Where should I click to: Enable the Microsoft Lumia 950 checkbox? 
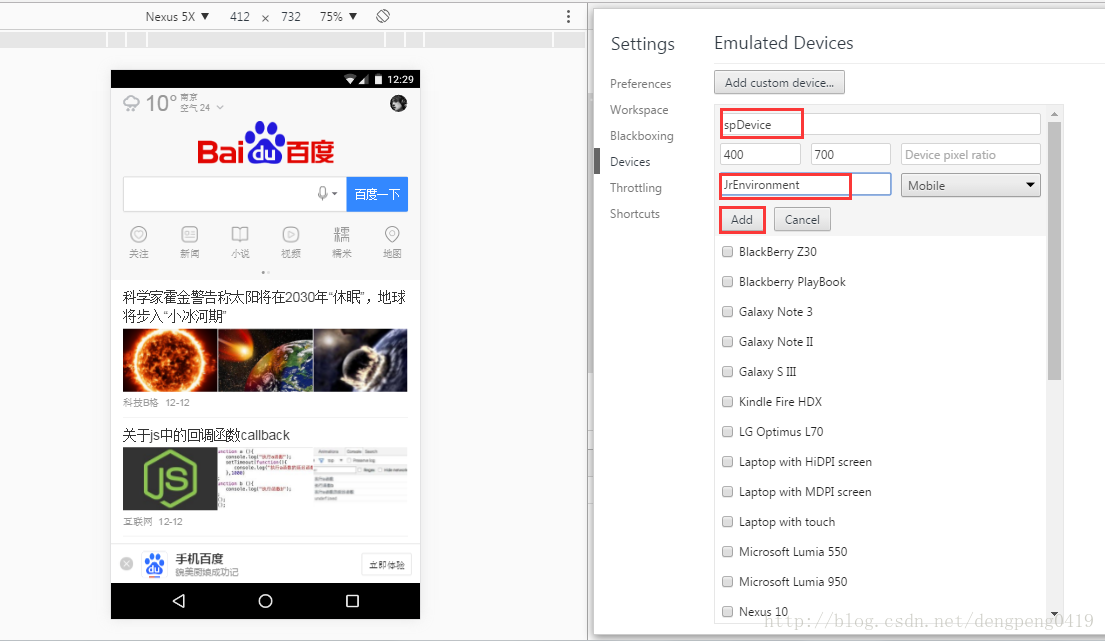[x=727, y=582]
